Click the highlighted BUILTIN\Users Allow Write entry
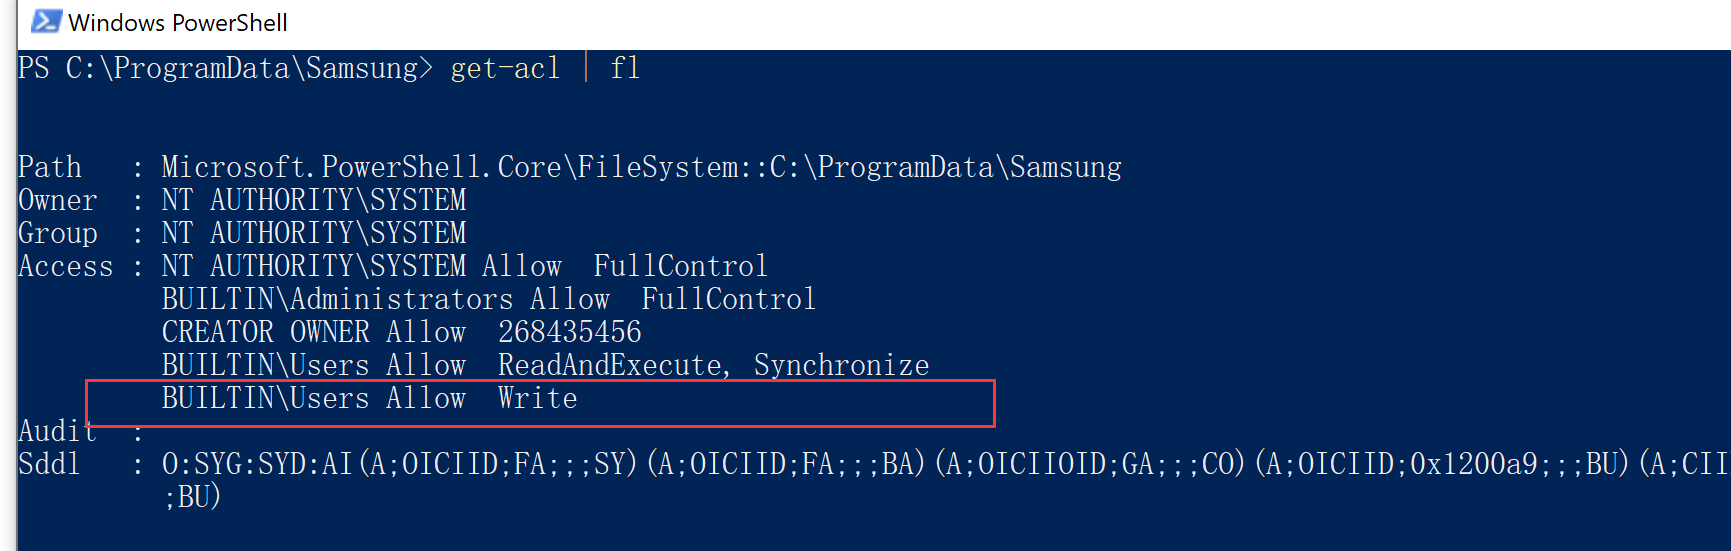This screenshot has height=551, width=1731. [370, 398]
